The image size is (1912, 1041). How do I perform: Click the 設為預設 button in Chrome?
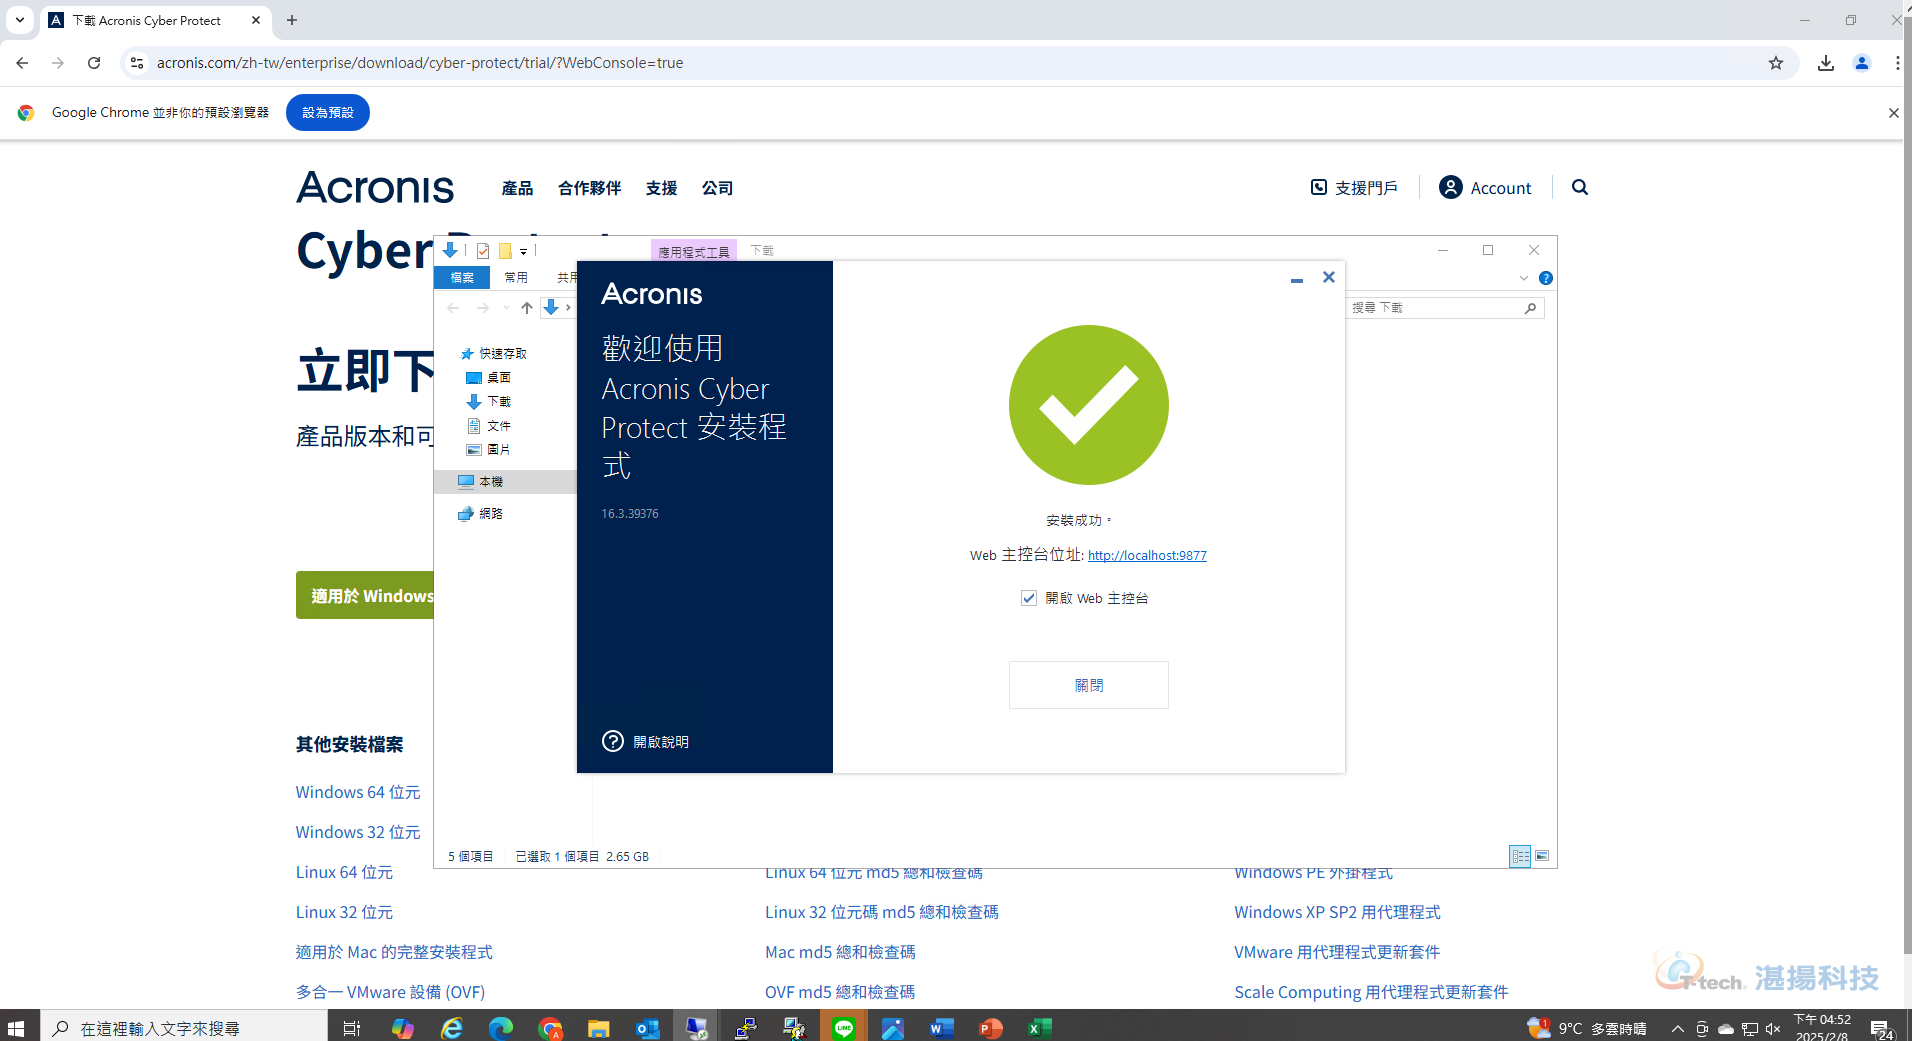point(328,113)
